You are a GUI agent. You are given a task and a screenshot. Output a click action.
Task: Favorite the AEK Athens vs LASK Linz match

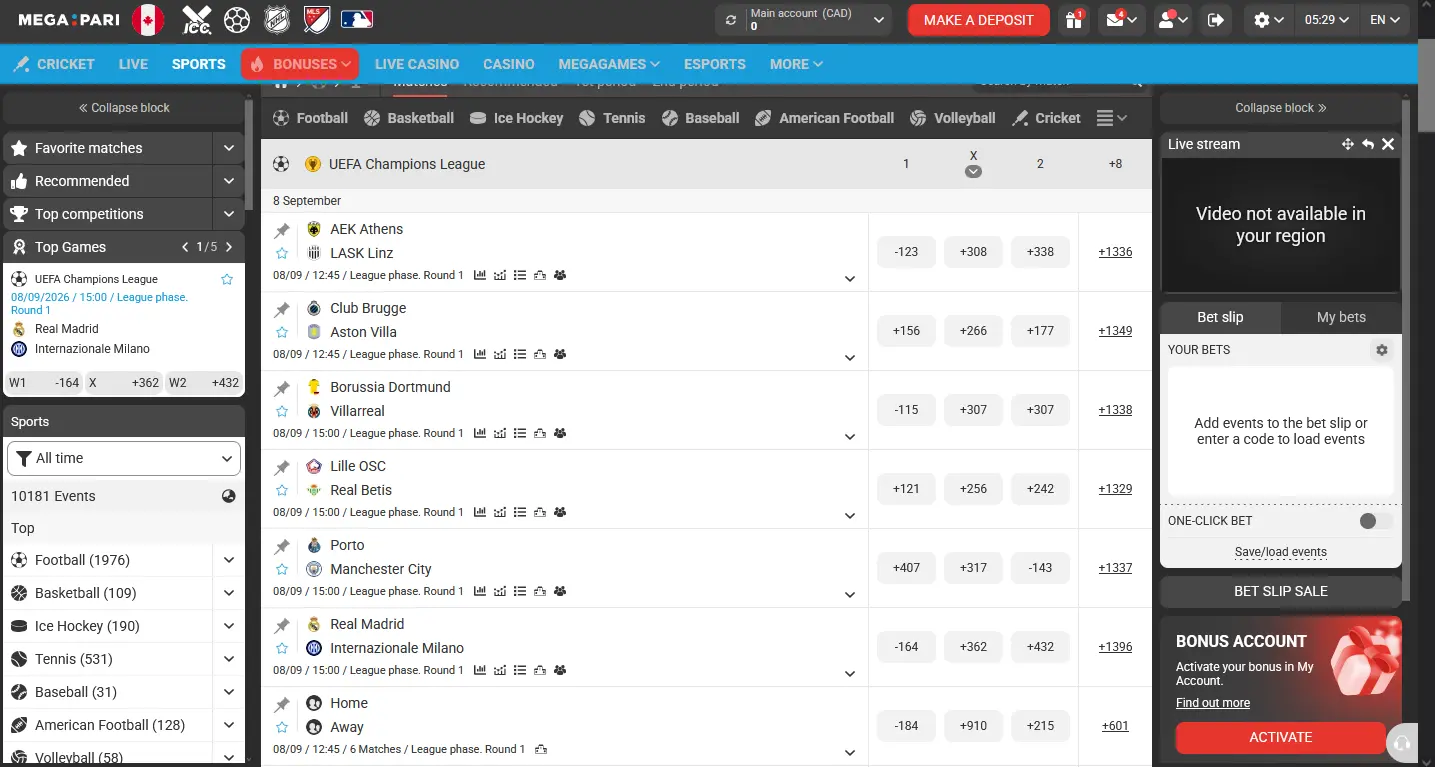point(282,253)
